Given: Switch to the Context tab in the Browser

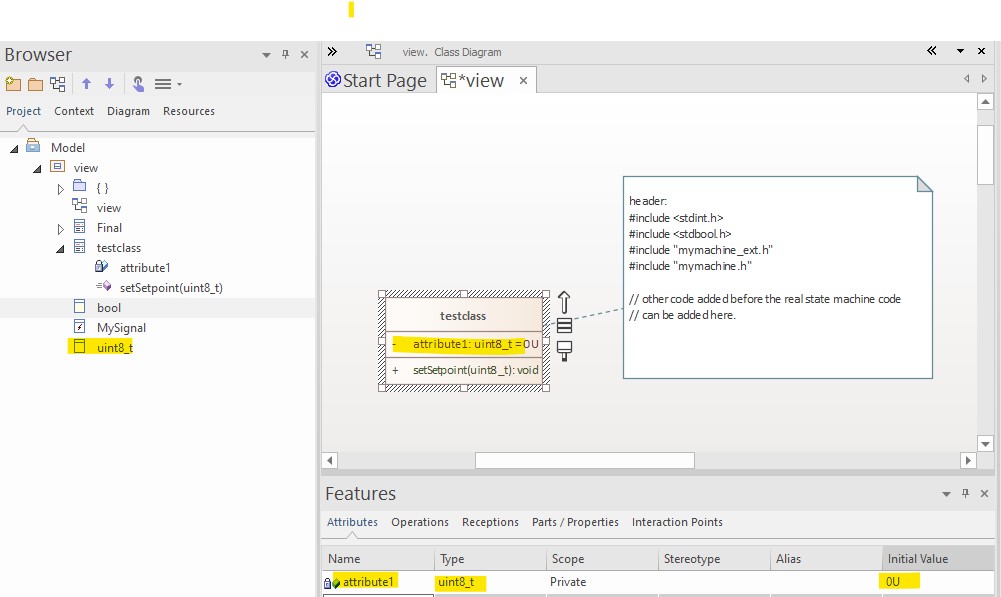Looking at the screenshot, I should 74,111.
